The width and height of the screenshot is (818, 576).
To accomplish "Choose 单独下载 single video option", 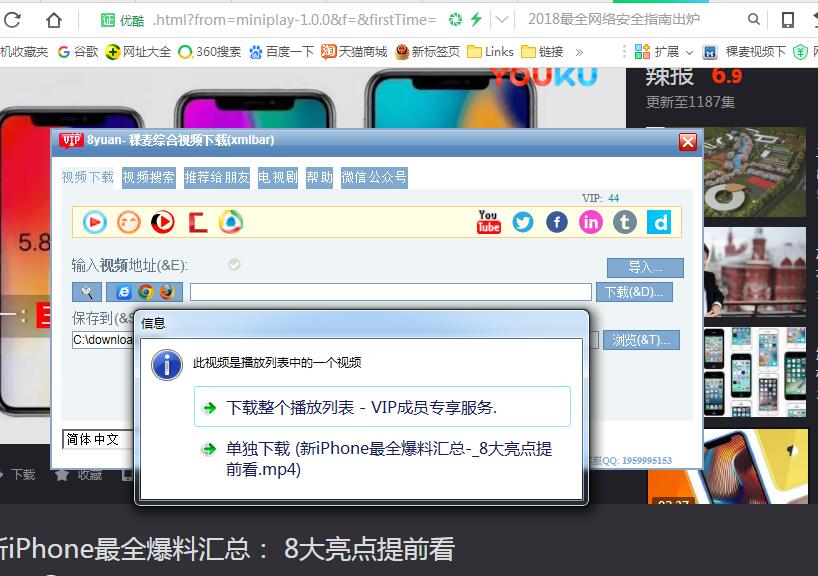I will click(x=382, y=459).
